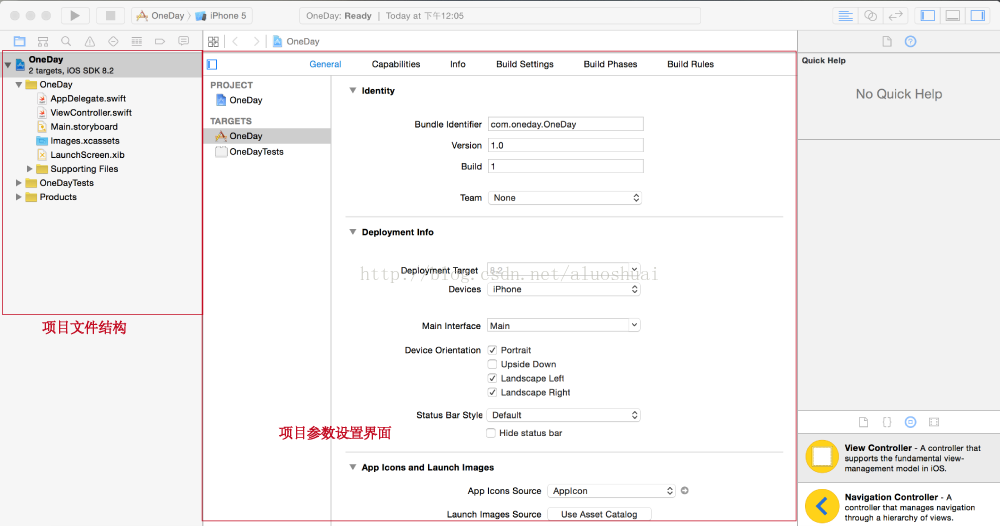Check Hide status bar
1000x526 pixels.
491,433
